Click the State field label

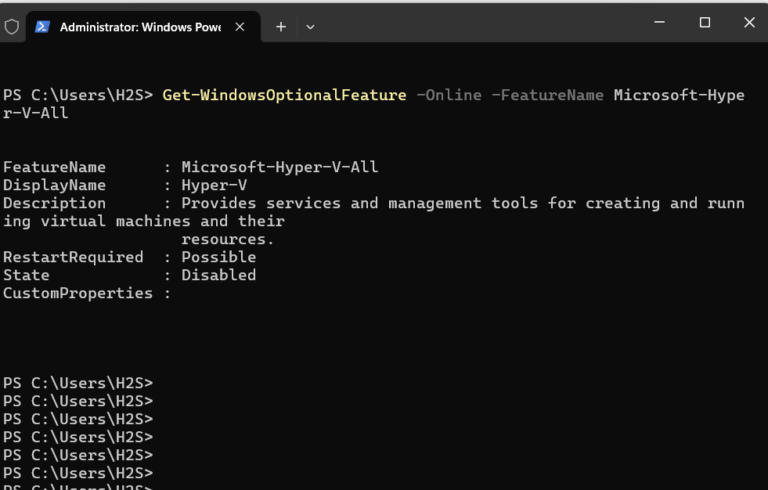pos(26,275)
